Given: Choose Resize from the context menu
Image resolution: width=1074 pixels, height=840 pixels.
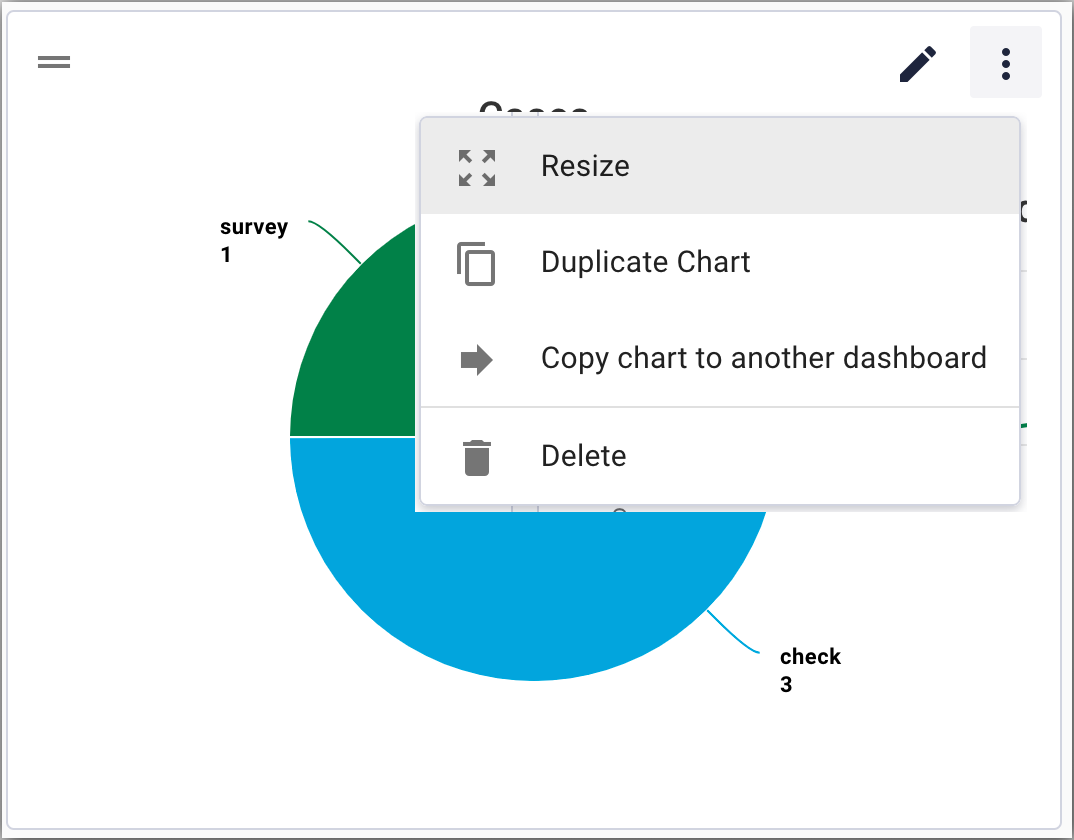Looking at the screenshot, I should pos(585,166).
